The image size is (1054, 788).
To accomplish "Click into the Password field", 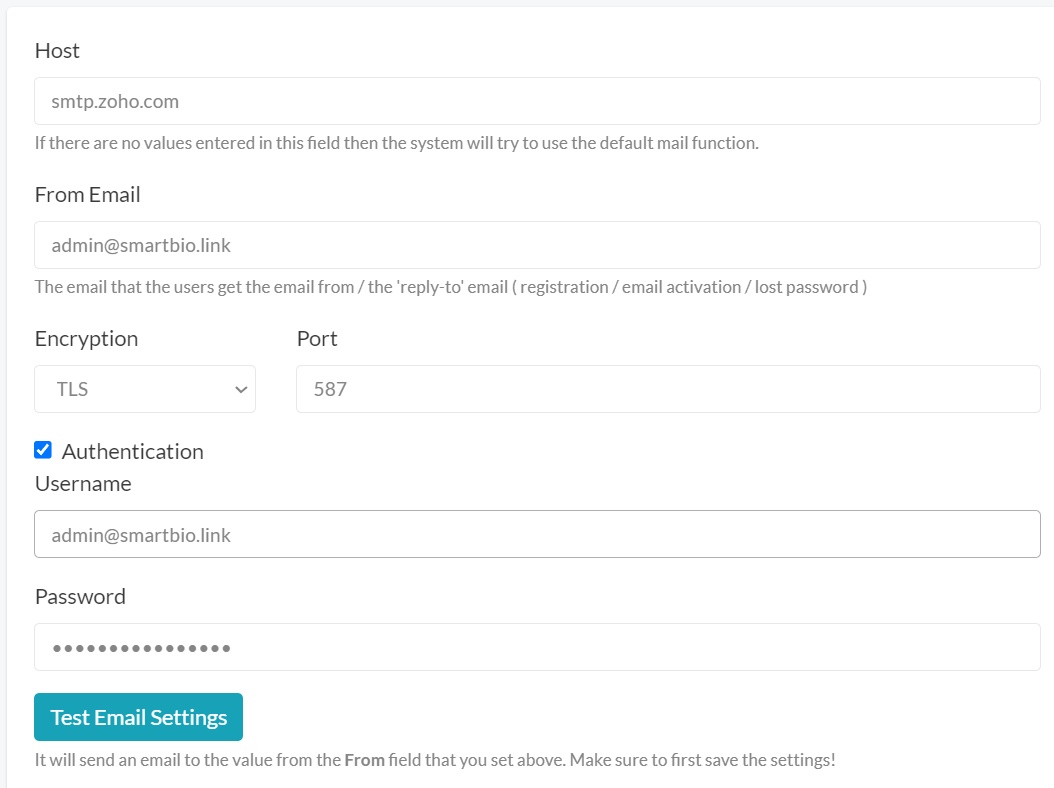I will 537,647.
